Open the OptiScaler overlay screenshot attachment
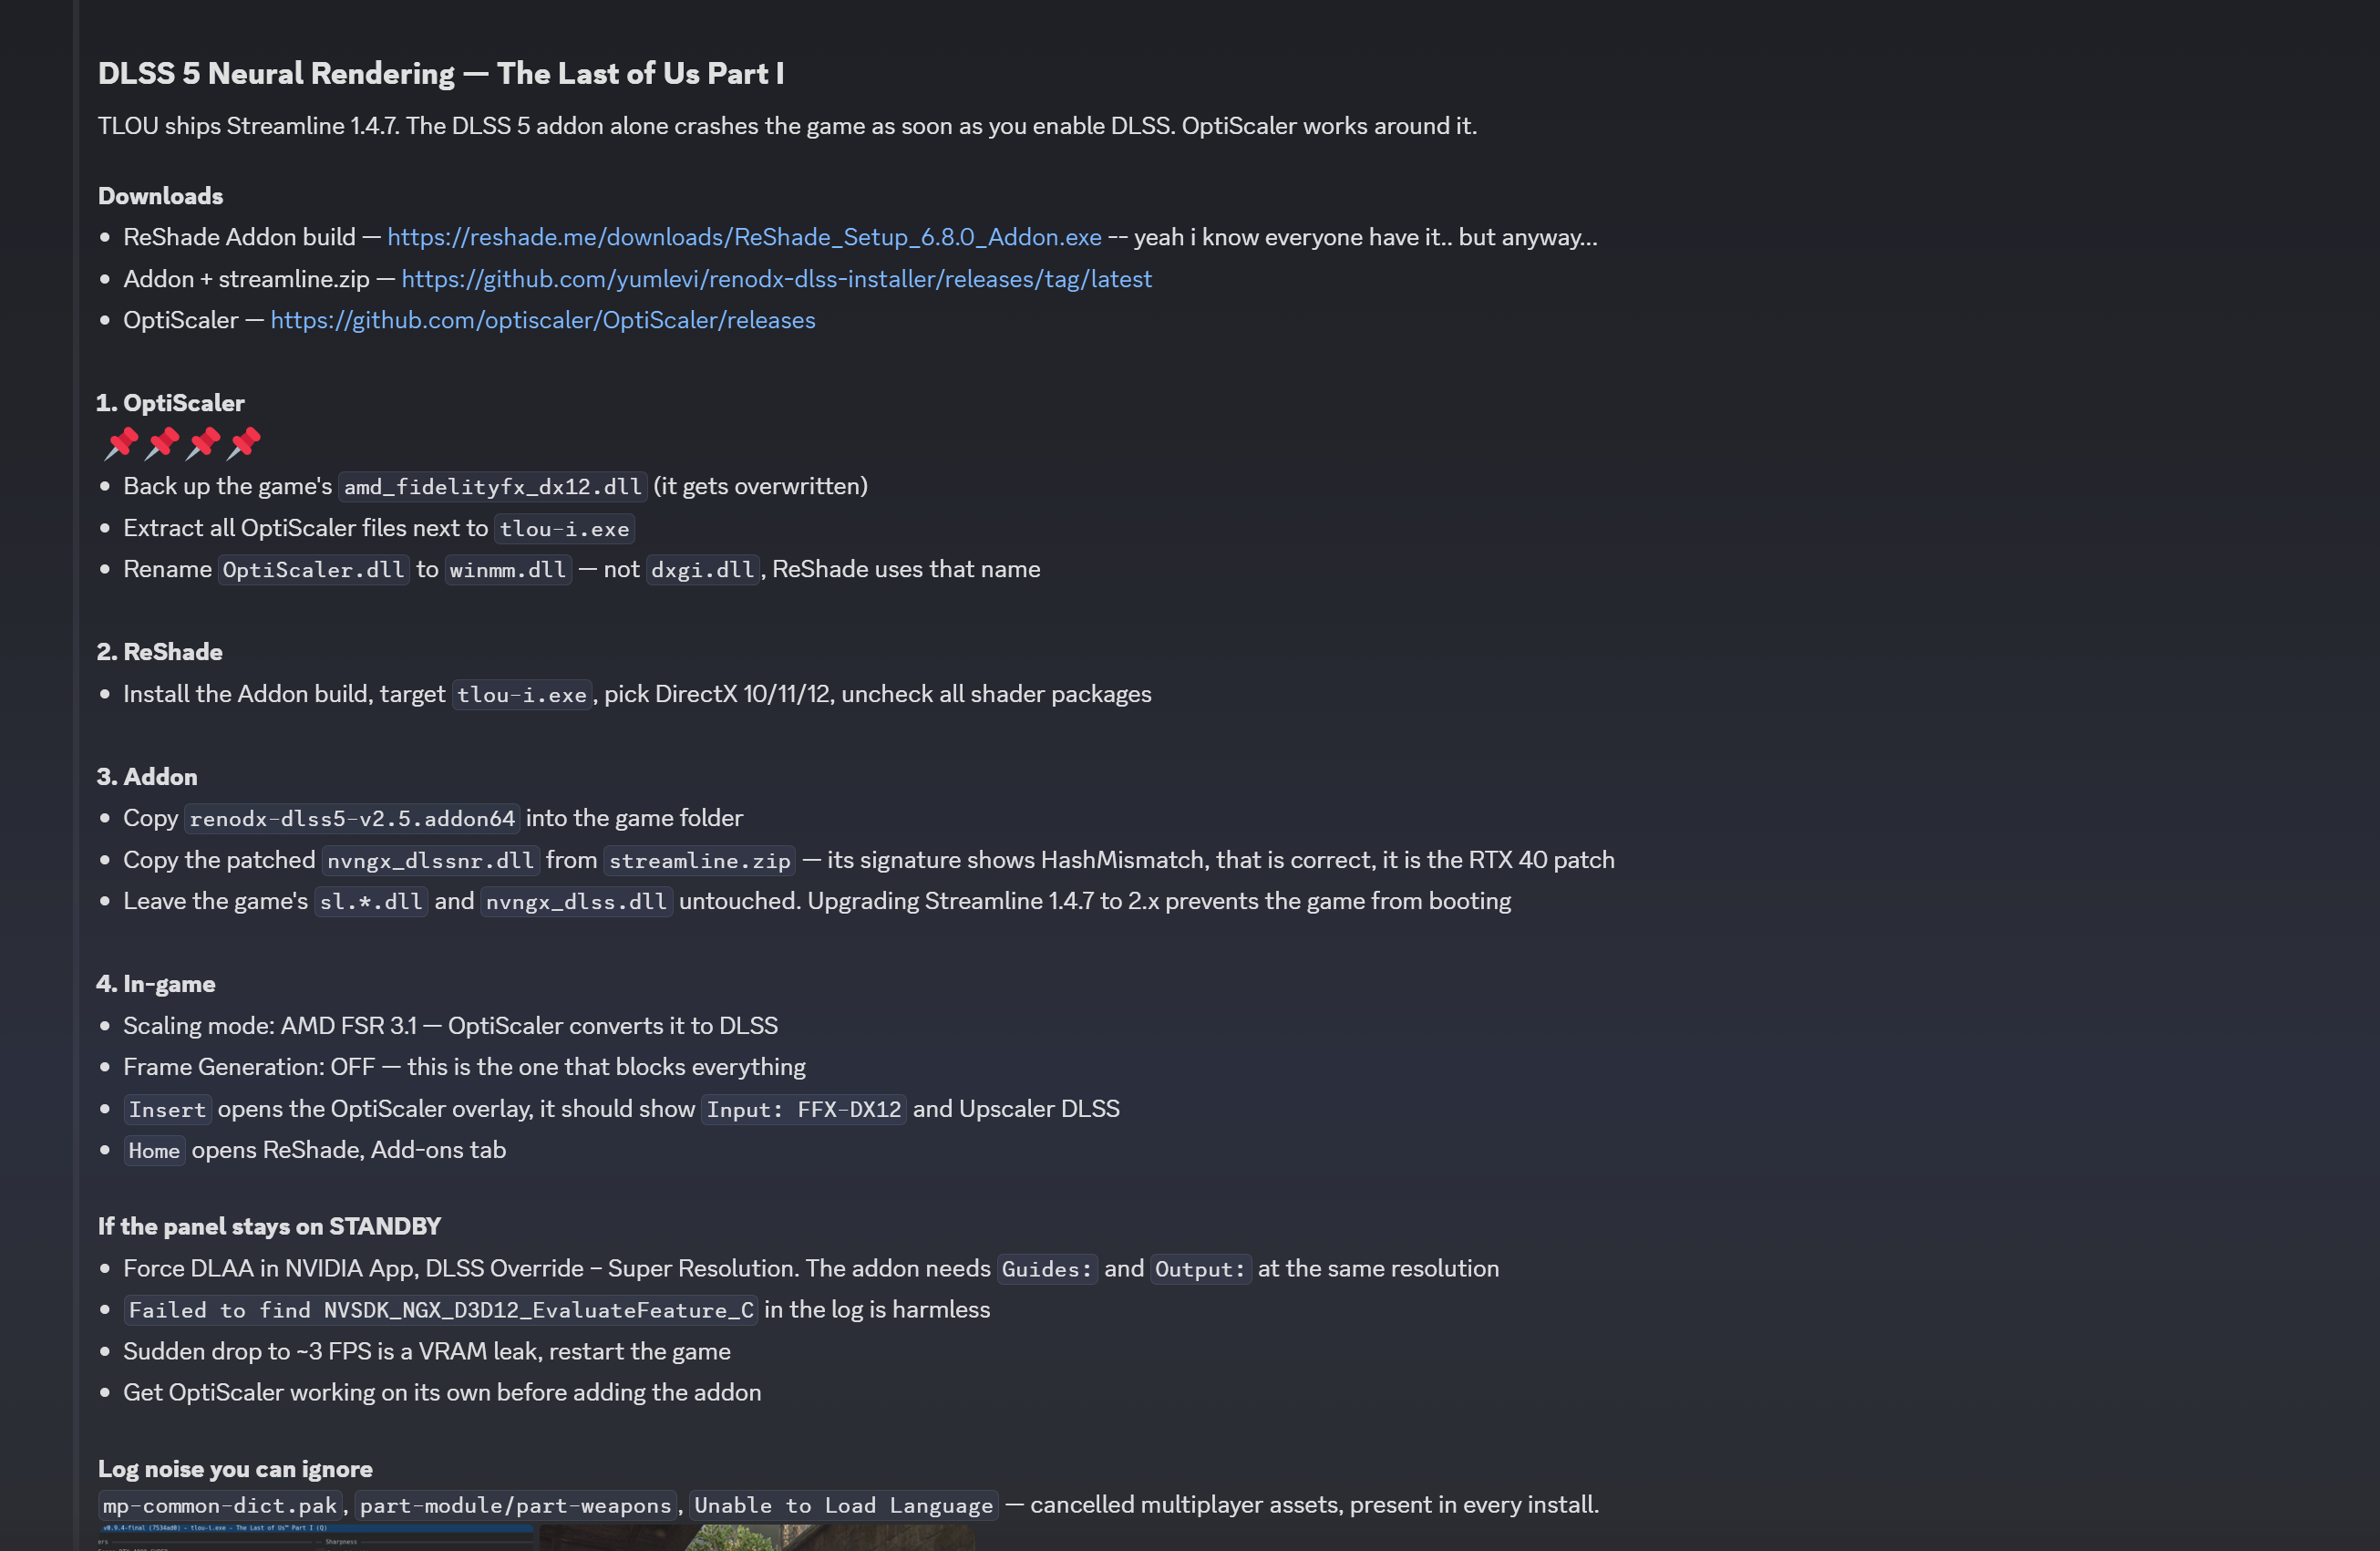 (x=318, y=1538)
